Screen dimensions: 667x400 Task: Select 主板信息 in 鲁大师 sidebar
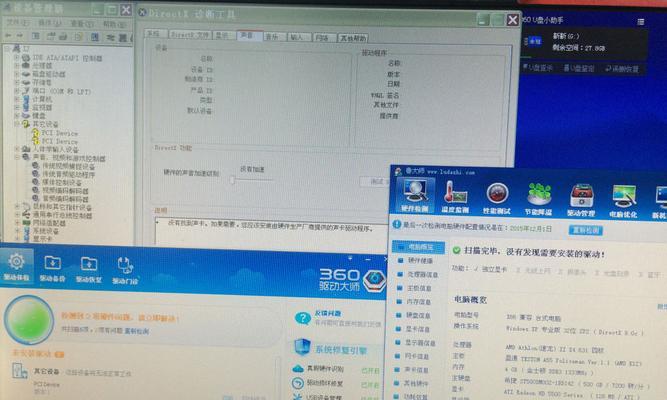click(419, 289)
